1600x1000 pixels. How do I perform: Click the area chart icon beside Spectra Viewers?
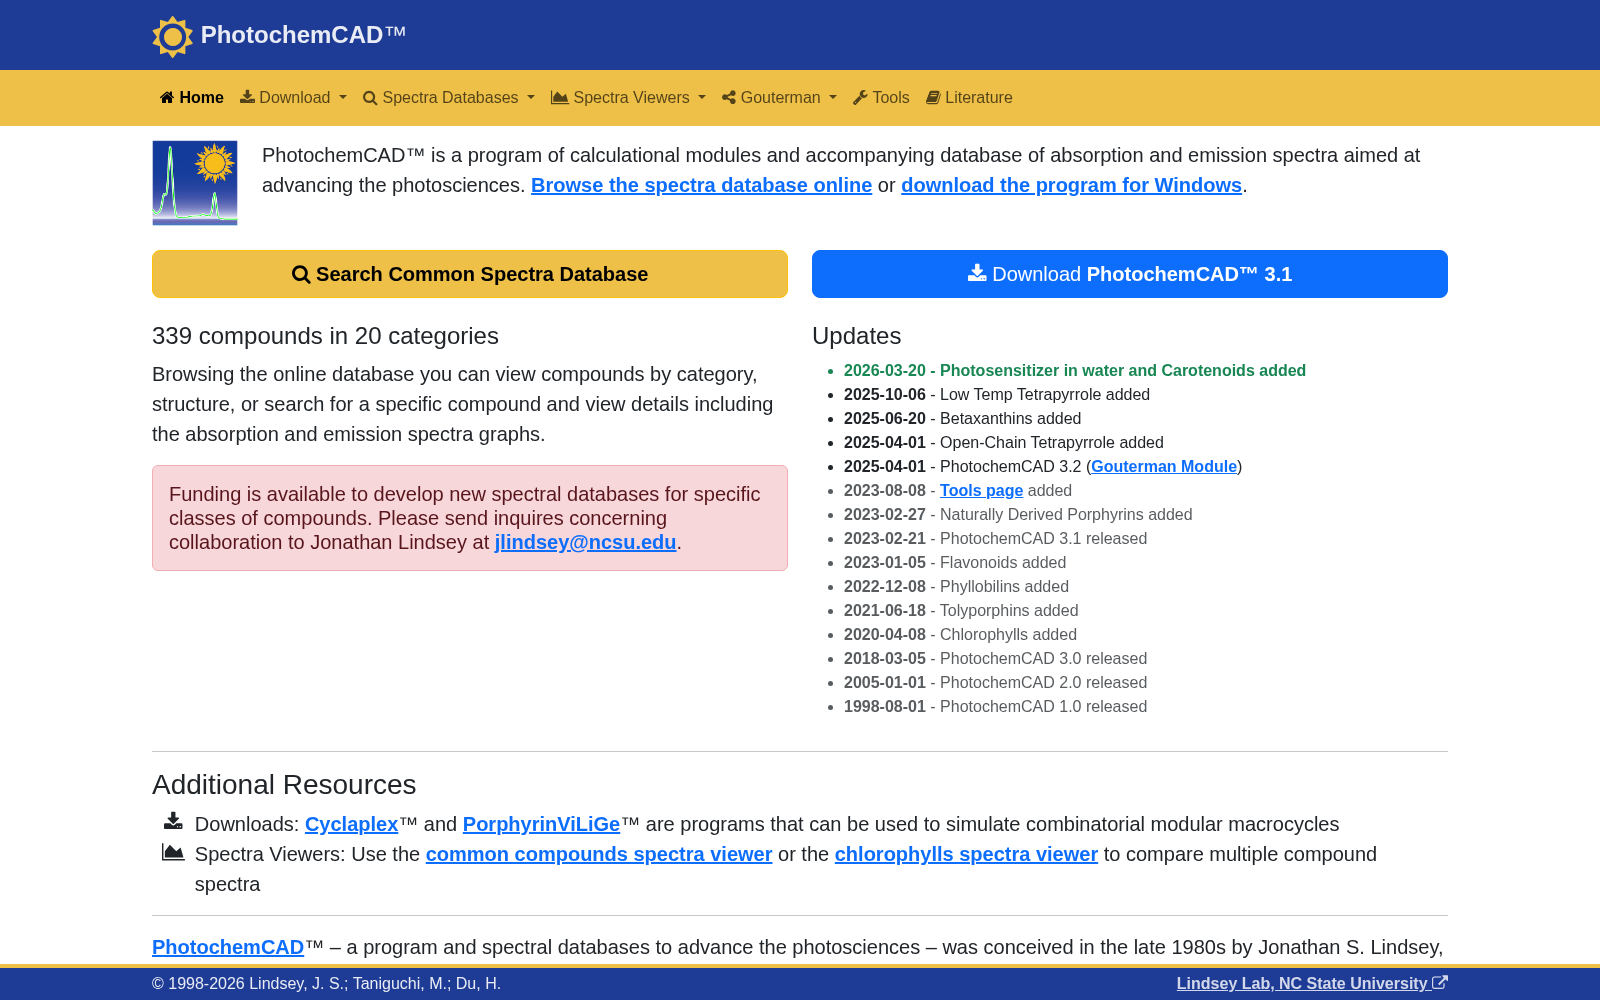[173, 852]
